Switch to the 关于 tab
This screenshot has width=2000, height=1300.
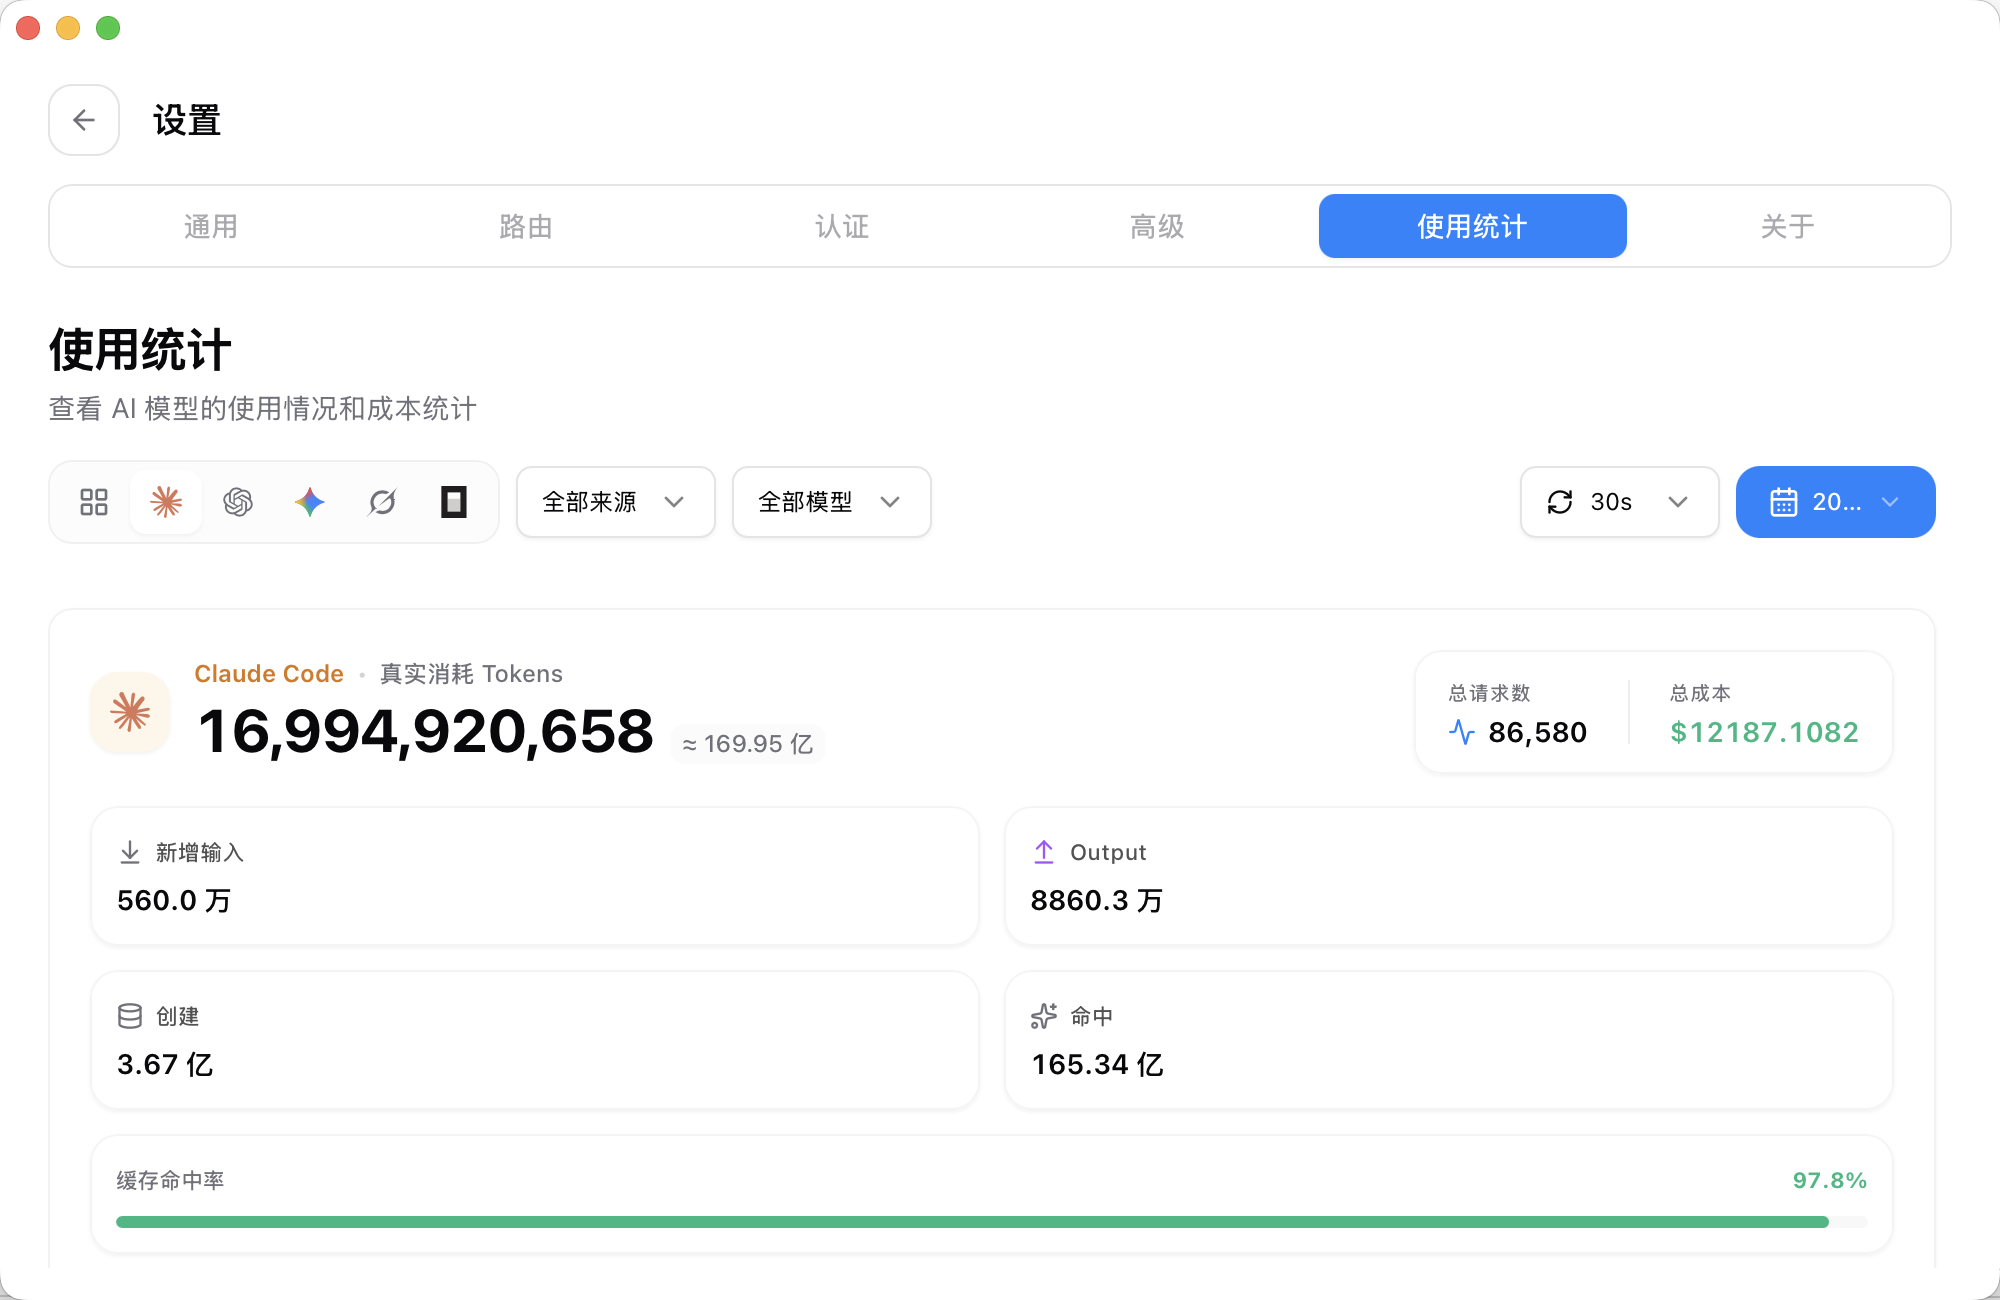(x=1788, y=226)
